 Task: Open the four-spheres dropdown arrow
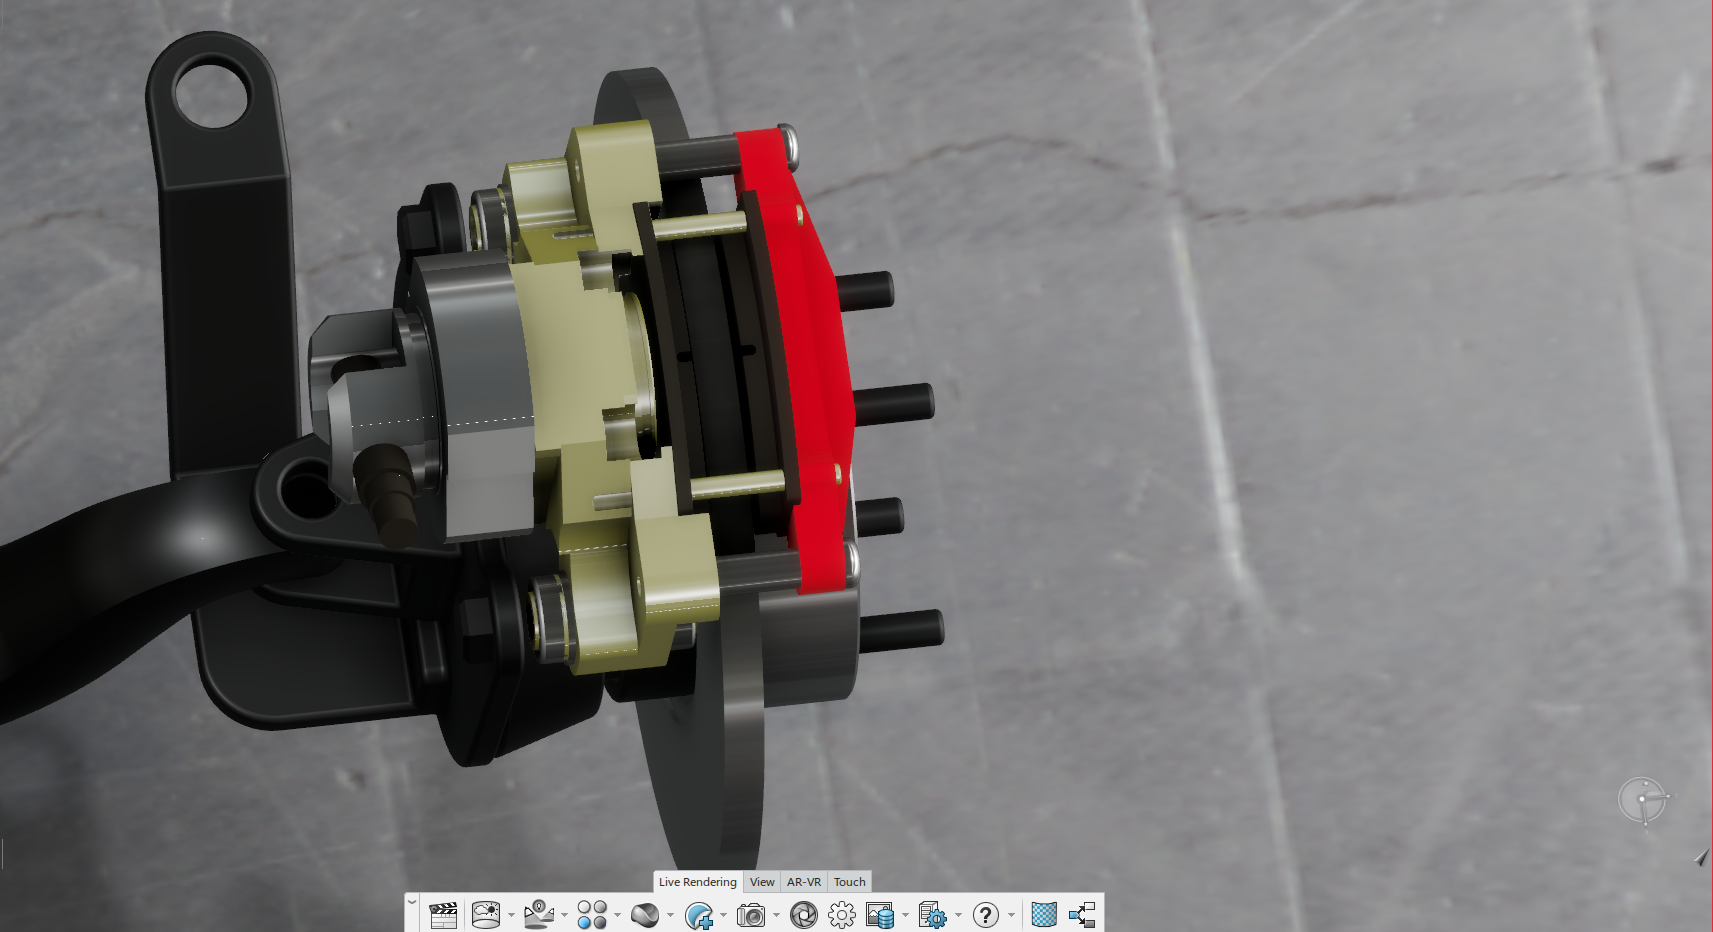[617, 915]
